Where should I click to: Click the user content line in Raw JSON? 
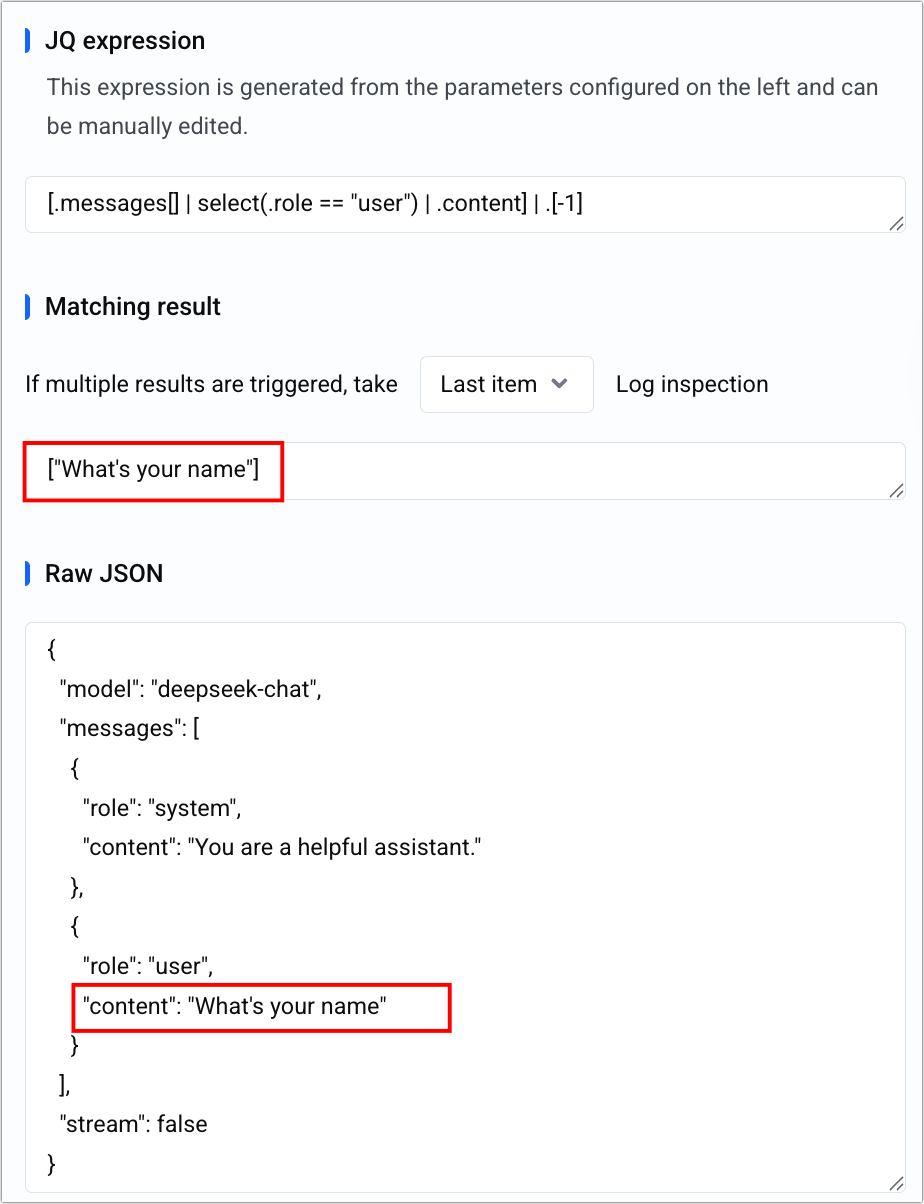pyautogui.click(x=235, y=1005)
